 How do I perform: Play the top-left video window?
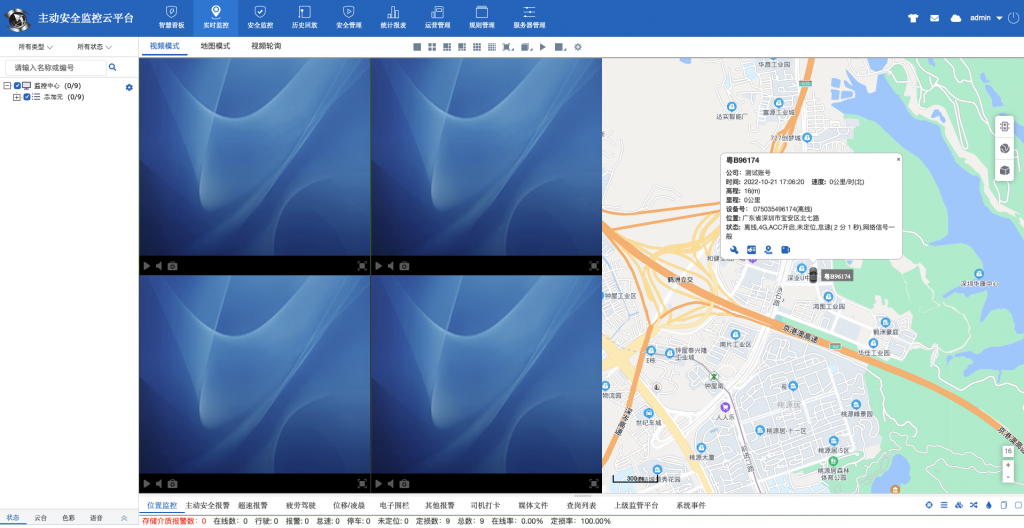point(147,266)
